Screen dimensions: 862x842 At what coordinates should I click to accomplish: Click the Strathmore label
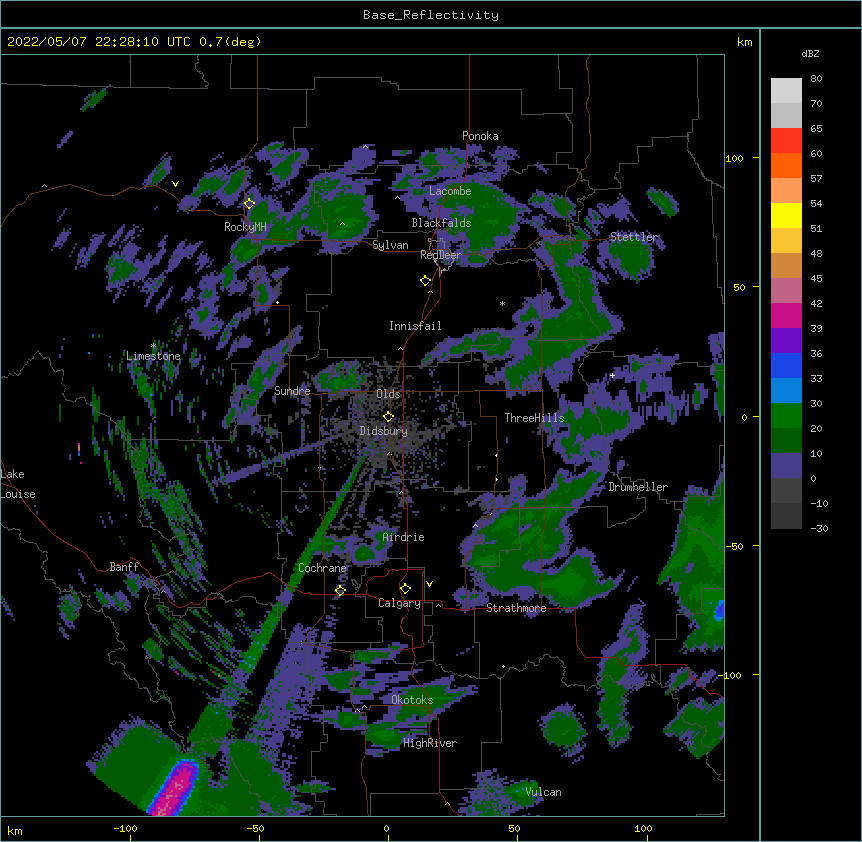tap(516, 608)
